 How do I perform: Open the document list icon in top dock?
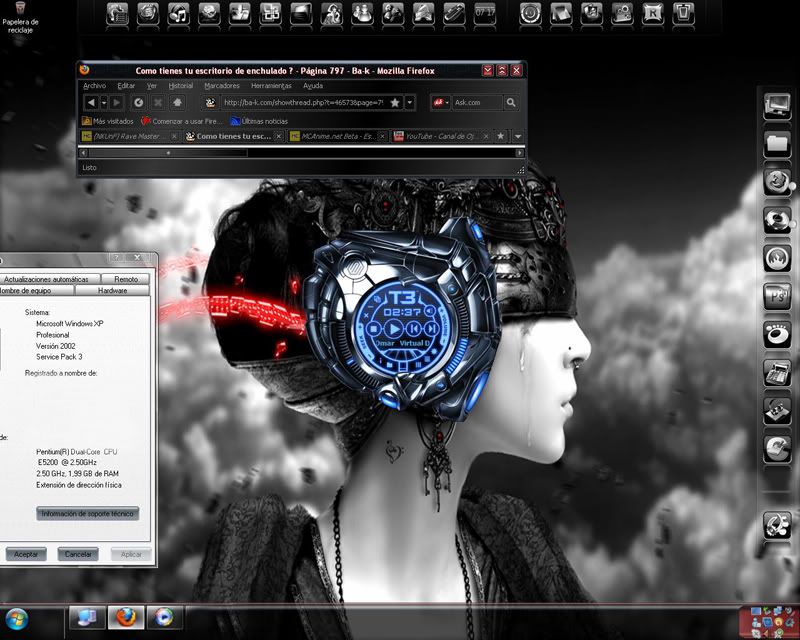point(117,14)
